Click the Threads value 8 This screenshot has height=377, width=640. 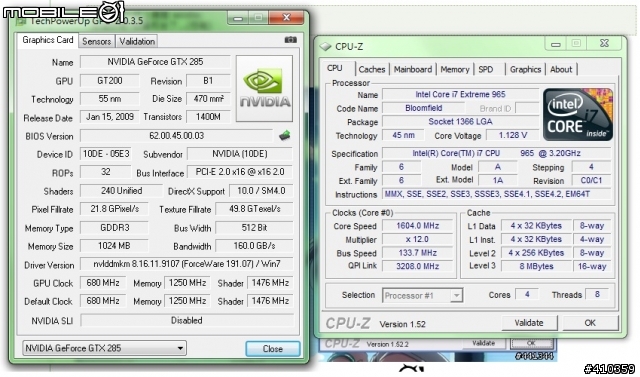point(597,294)
